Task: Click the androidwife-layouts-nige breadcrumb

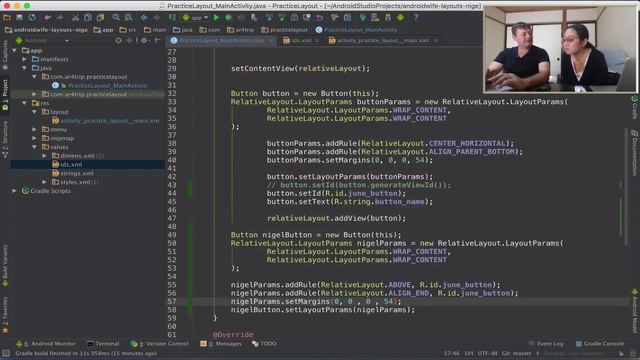Action: (46, 30)
